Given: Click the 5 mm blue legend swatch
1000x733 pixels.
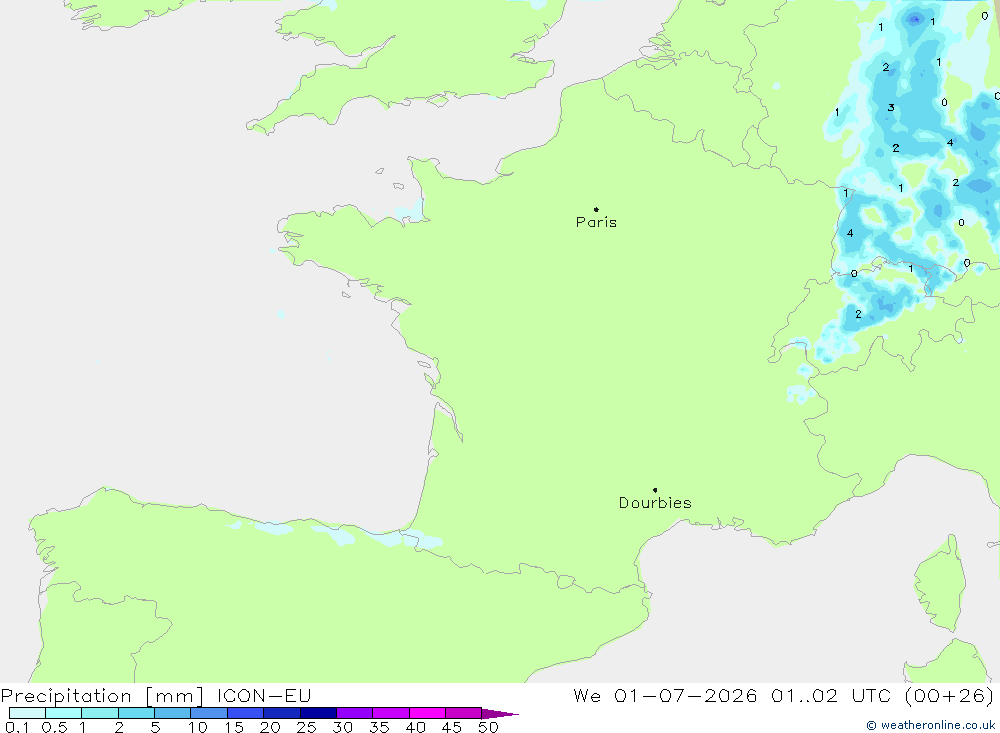Looking at the screenshot, I should point(172,713).
